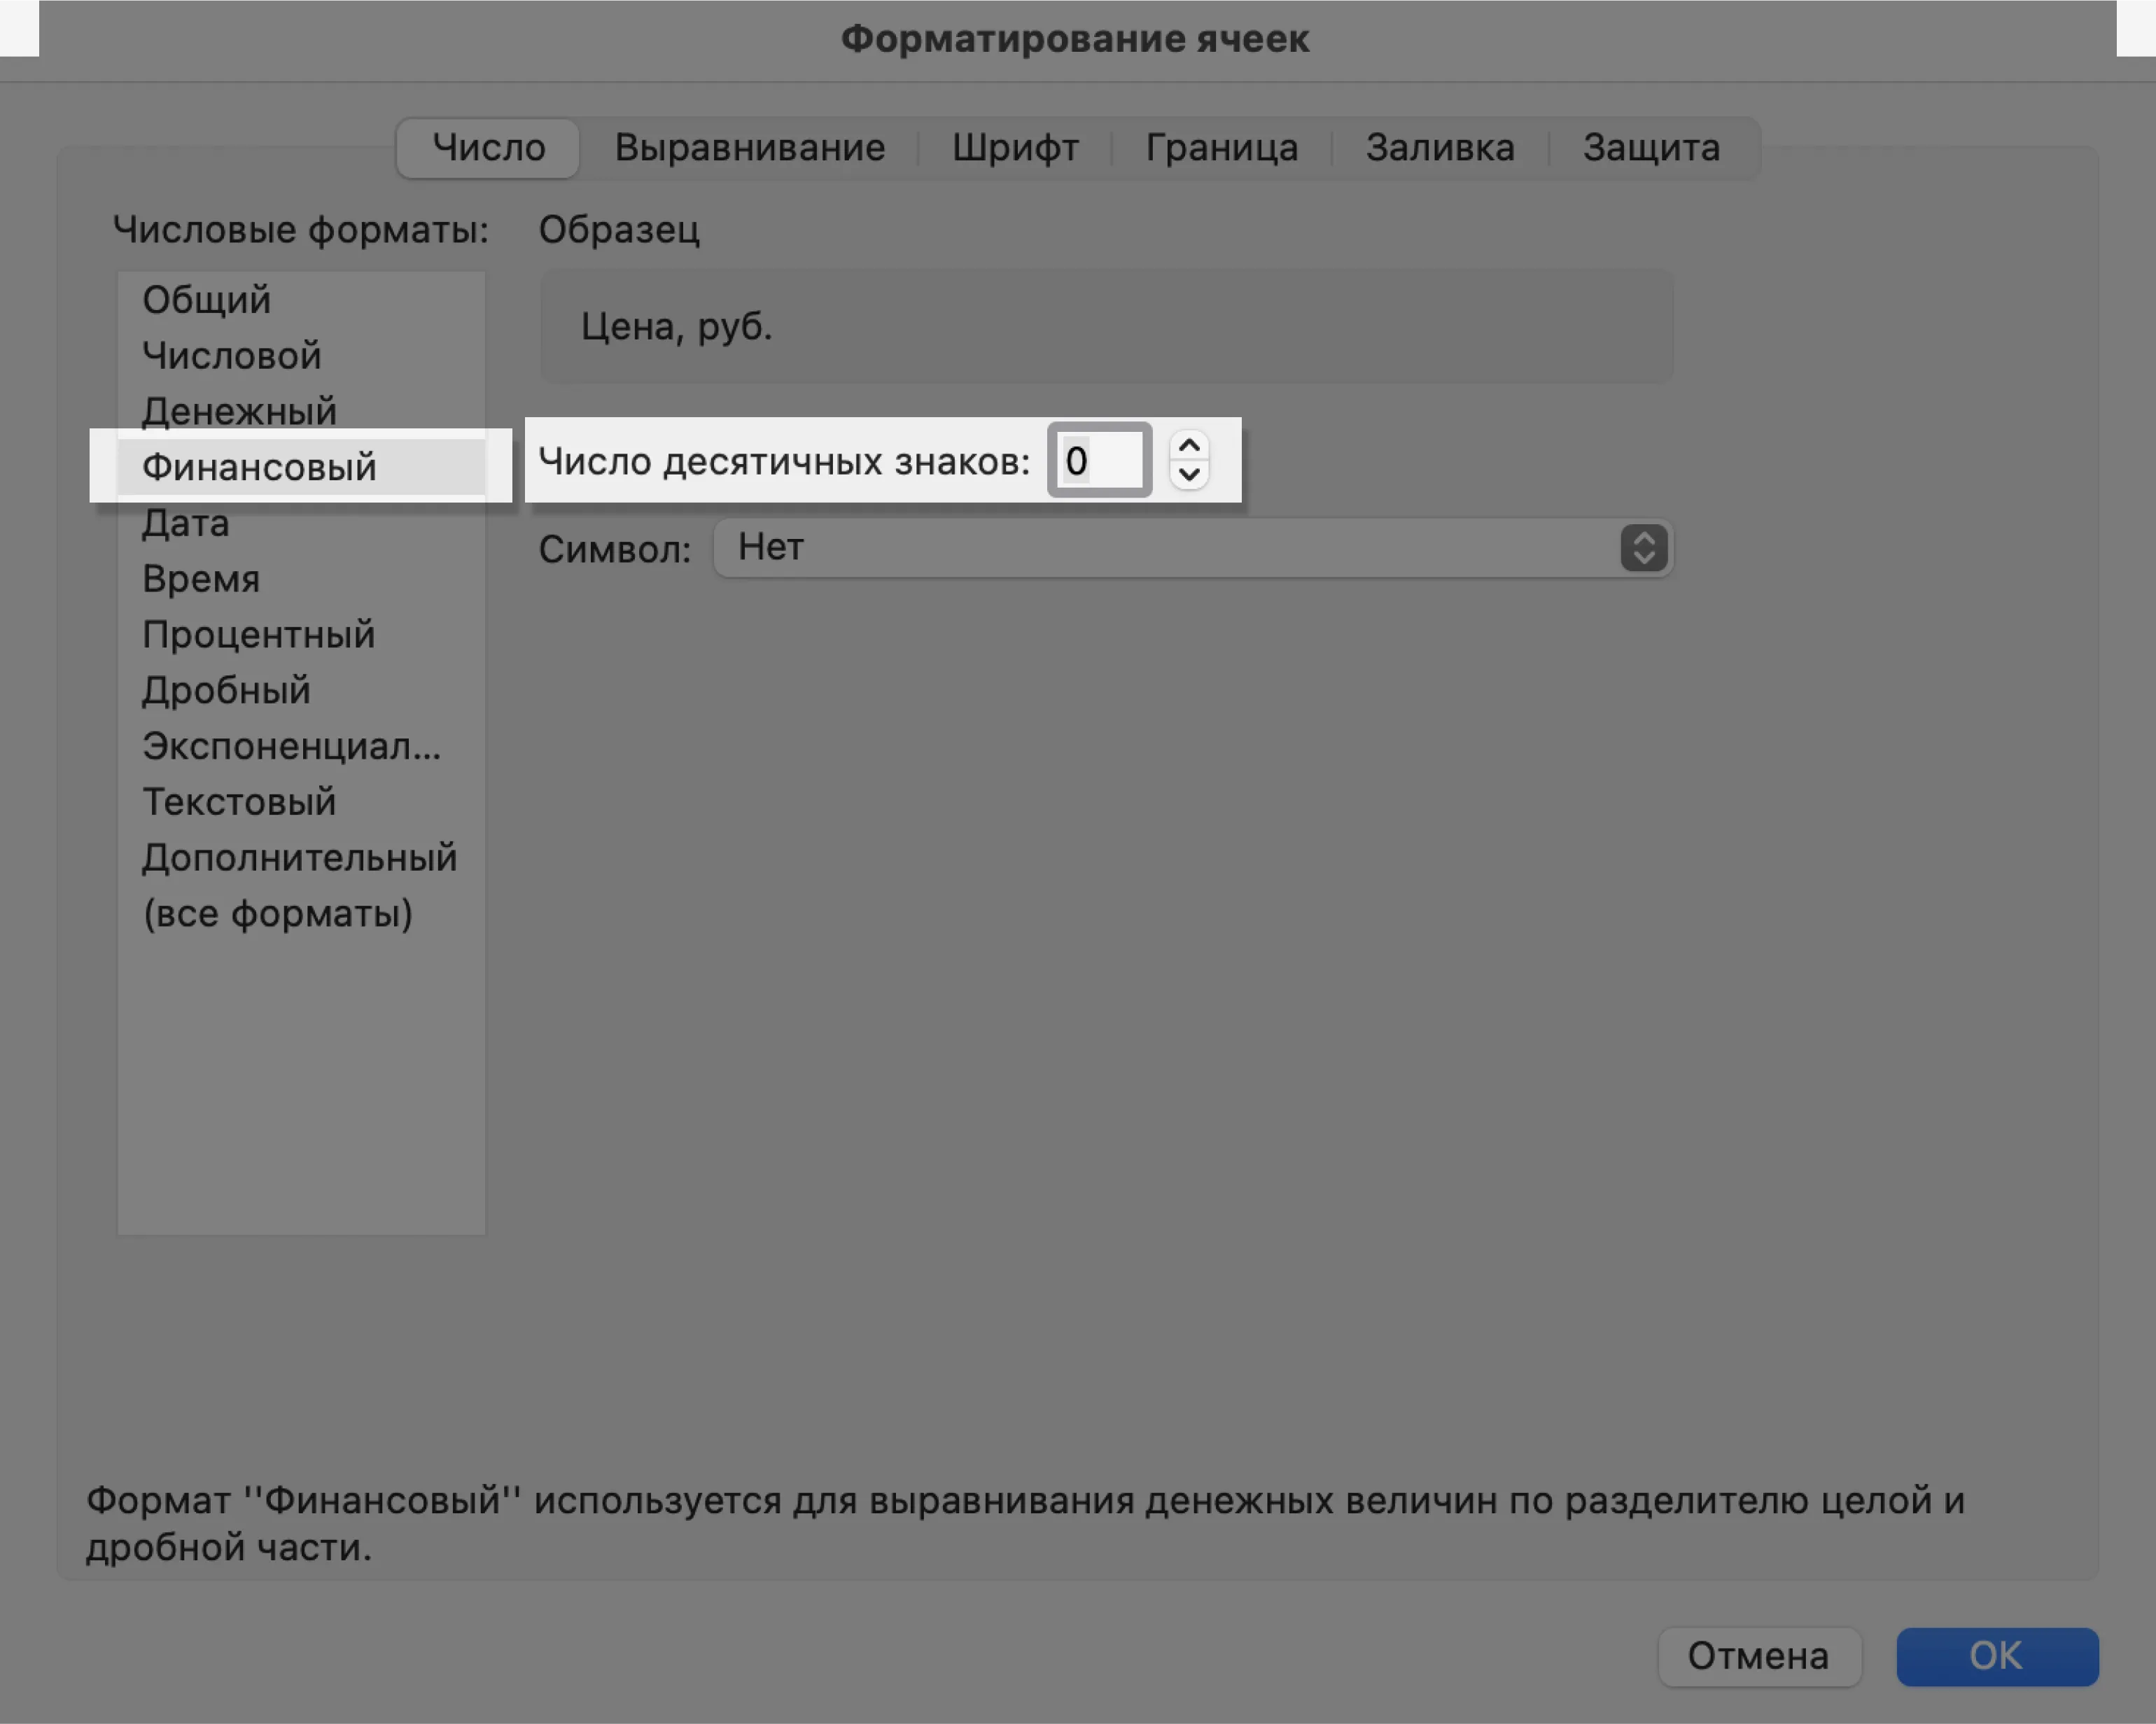Open the Граница tab
Viewport: 2156px width, 1724px height.
1221,148
